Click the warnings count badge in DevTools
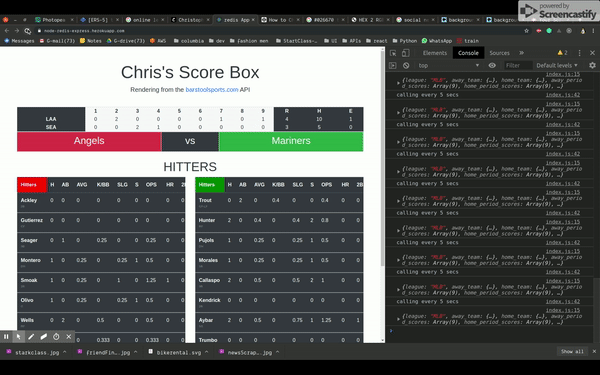 [x=562, y=53]
